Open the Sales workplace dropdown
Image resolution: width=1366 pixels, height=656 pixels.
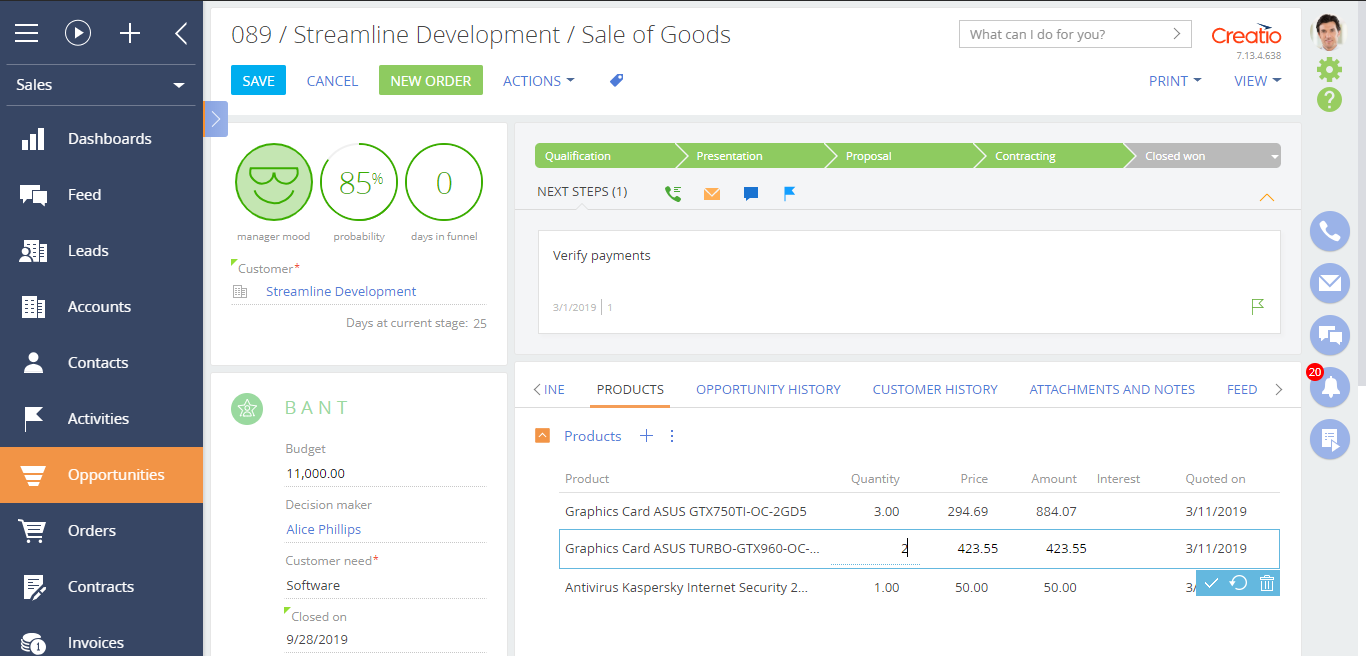click(101, 85)
